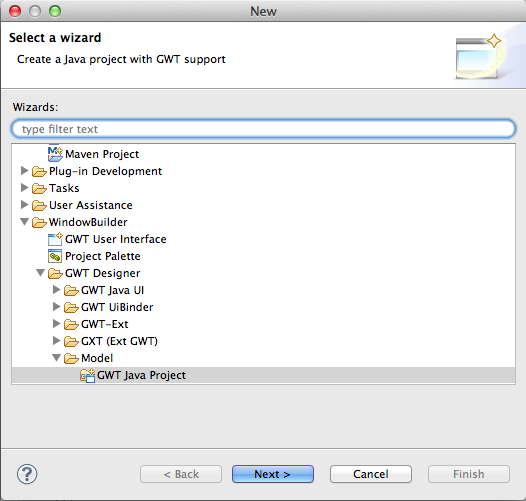Click the GWT-Ext folder icon
The height and width of the screenshot is (501, 526).
tap(71, 324)
